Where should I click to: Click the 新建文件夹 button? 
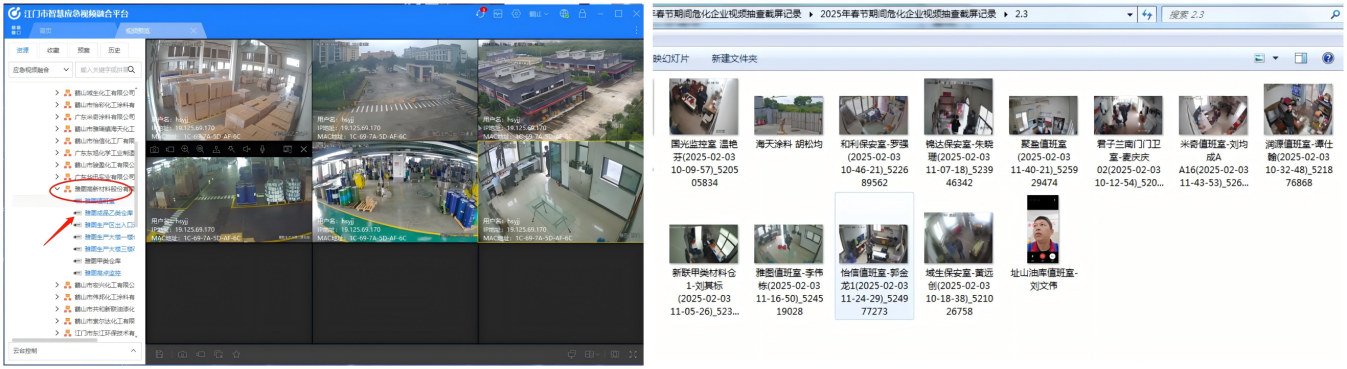pos(734,59)
